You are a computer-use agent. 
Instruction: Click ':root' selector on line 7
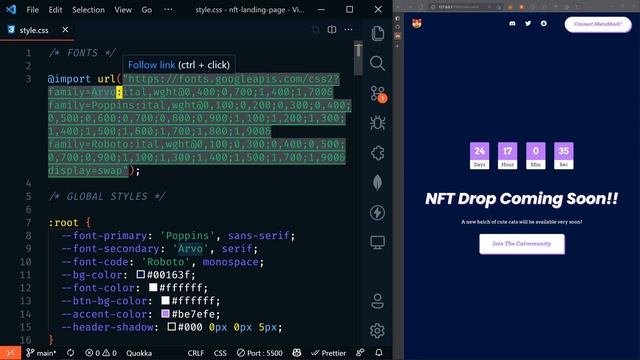[x=63, y=222]
